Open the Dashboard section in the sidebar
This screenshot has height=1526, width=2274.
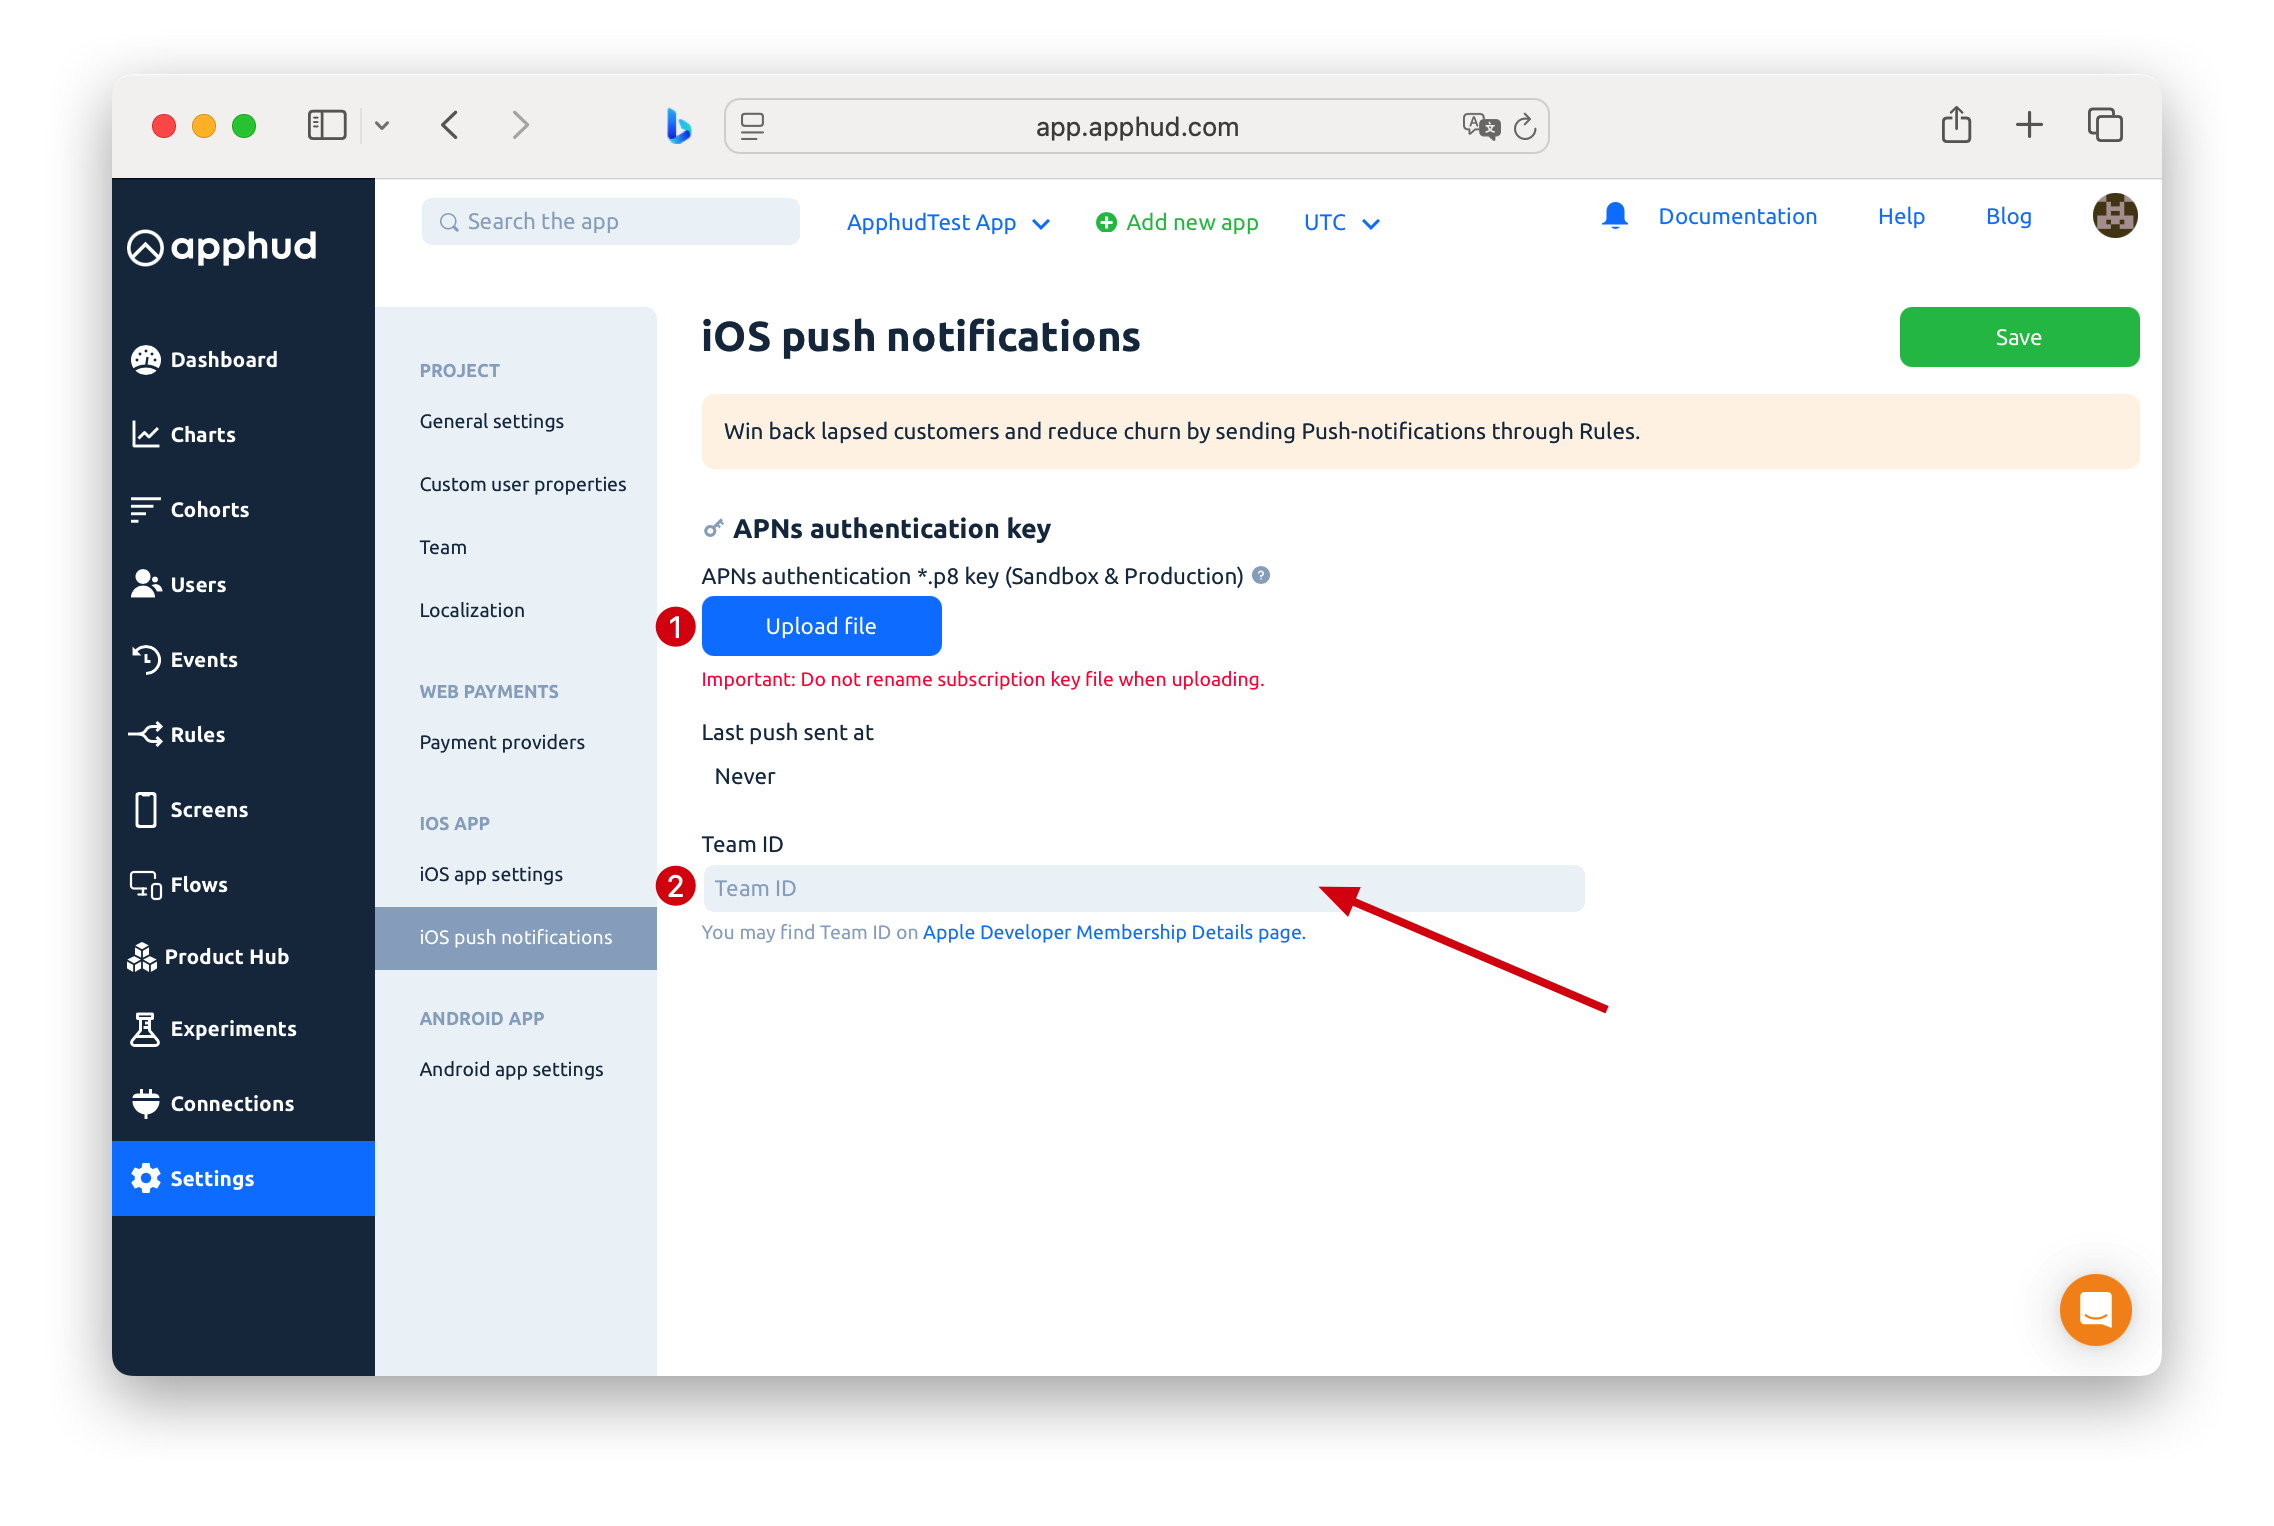point(224,359)
